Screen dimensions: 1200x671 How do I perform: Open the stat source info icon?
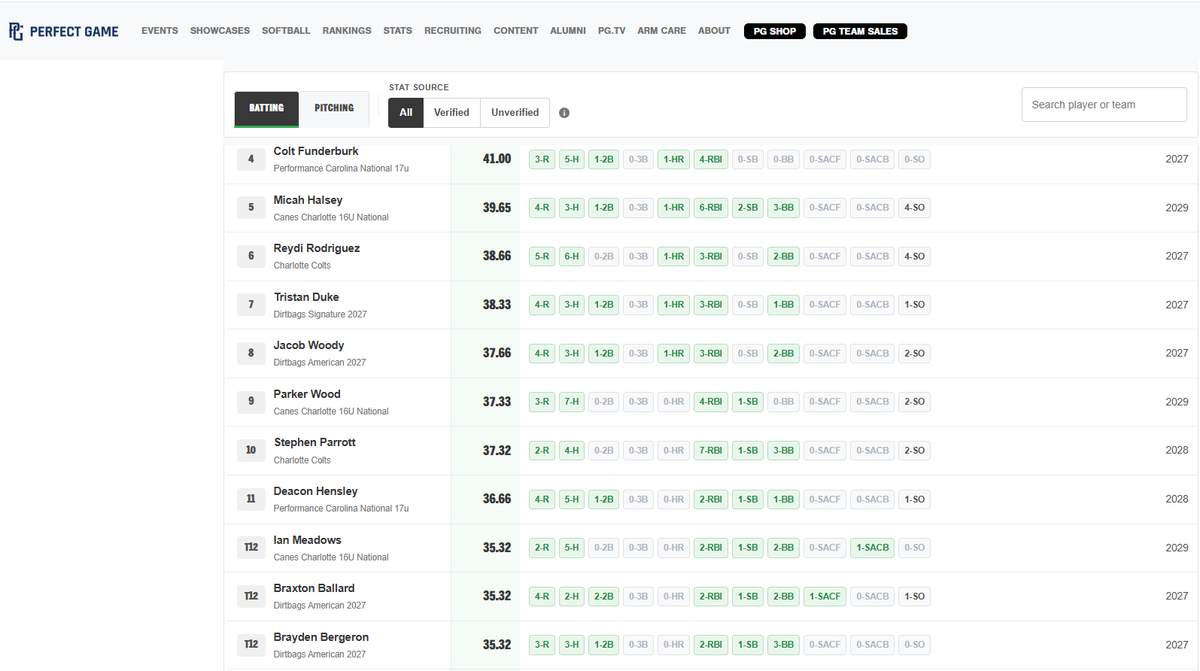(x=564, y=113)
